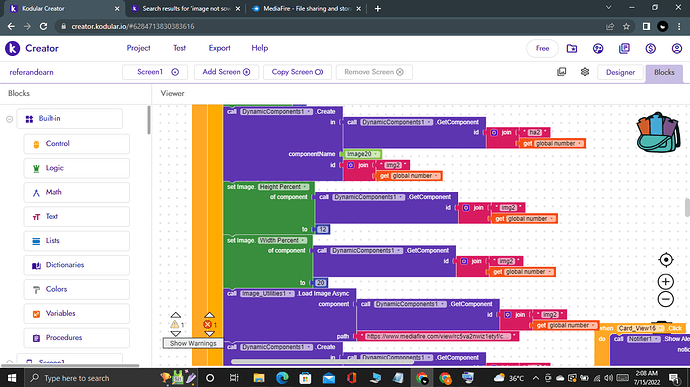Open Colors blocks drawer
Screen dimensions: 690x387
point(77,289)
